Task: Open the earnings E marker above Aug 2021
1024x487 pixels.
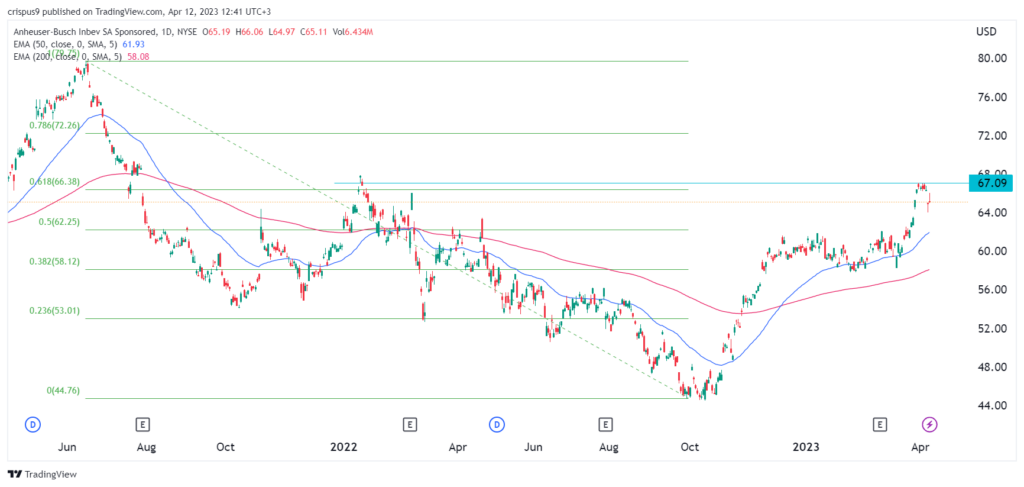Action: (142, 425)
